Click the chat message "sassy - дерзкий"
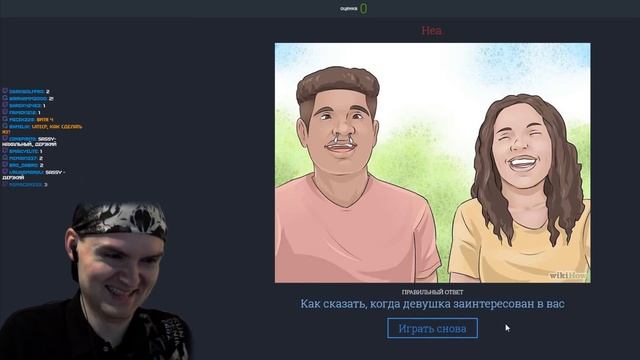Screen dimensions: 640x360 pos(33,175)
